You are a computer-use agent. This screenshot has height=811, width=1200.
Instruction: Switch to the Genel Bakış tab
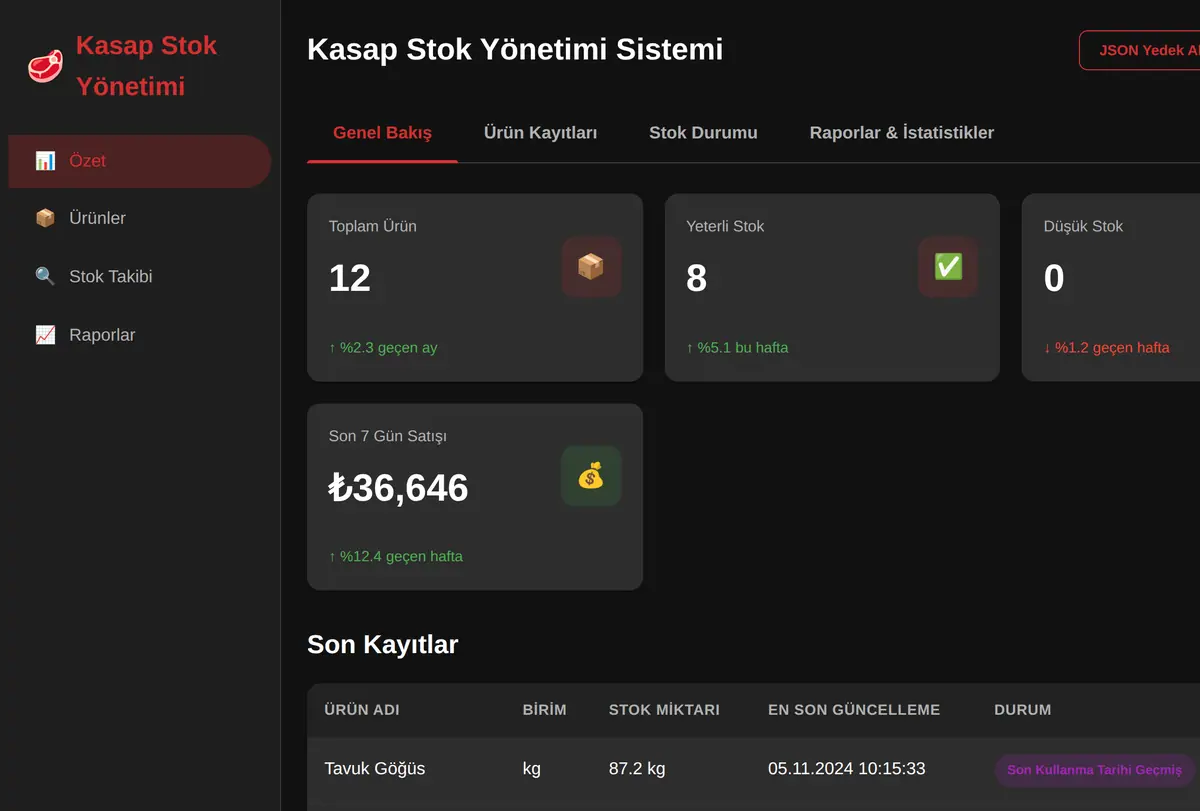pyautogui.click(x=382, y=133)
